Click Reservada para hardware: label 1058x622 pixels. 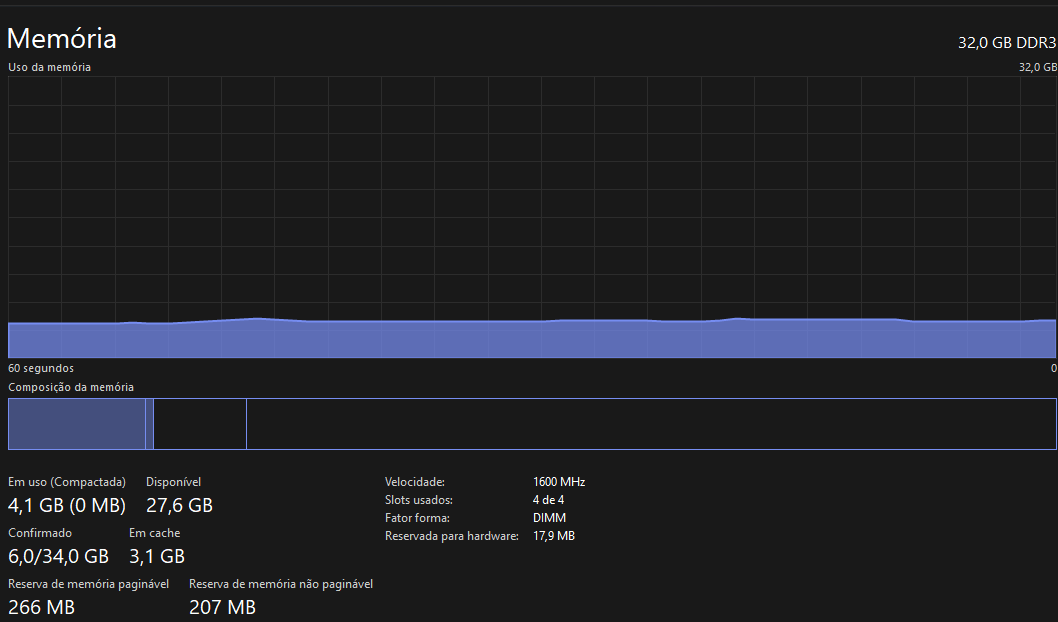[451, 536]
